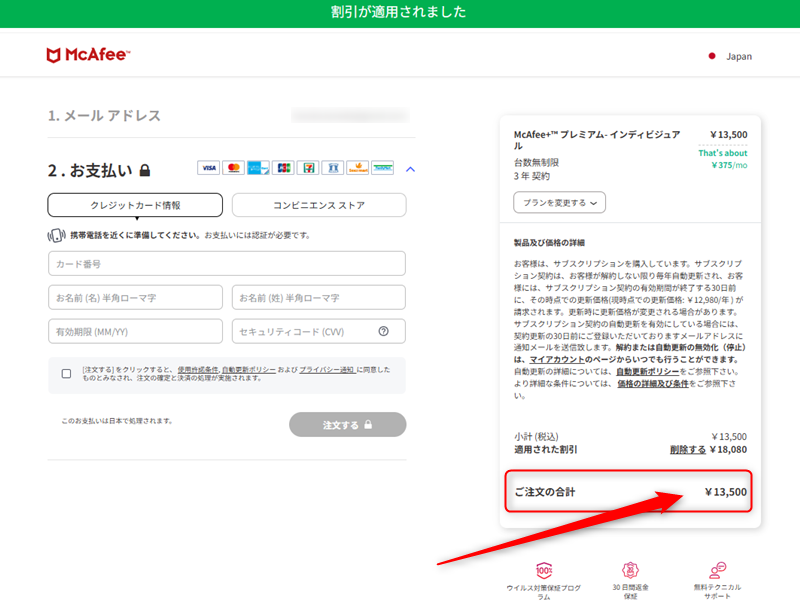The height and width of the screenshot is (610, 800).
Task: Click the 無料テクニカルサポート caption
Action: click(717, 592)
